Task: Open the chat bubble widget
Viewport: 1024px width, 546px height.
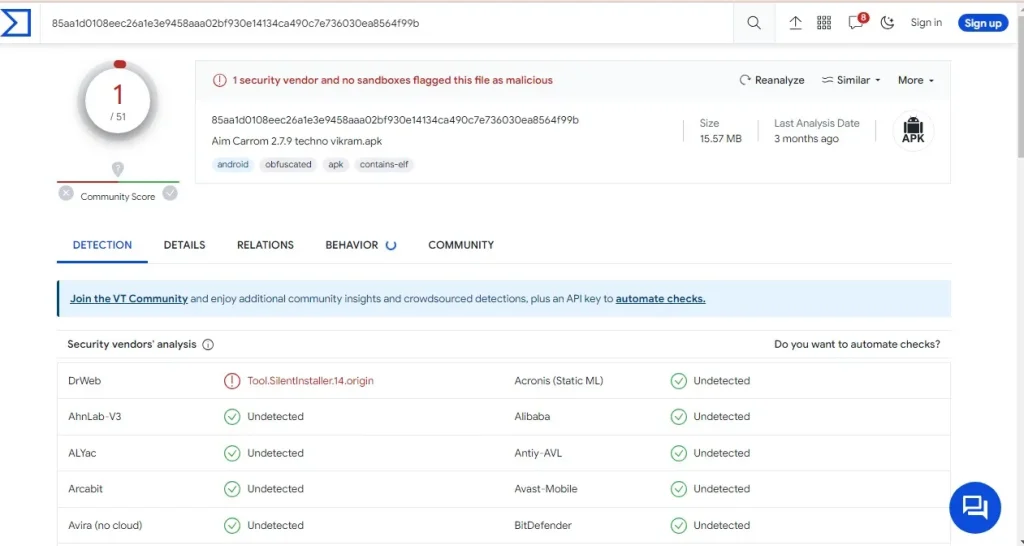Action: click(x=974, y=507)
